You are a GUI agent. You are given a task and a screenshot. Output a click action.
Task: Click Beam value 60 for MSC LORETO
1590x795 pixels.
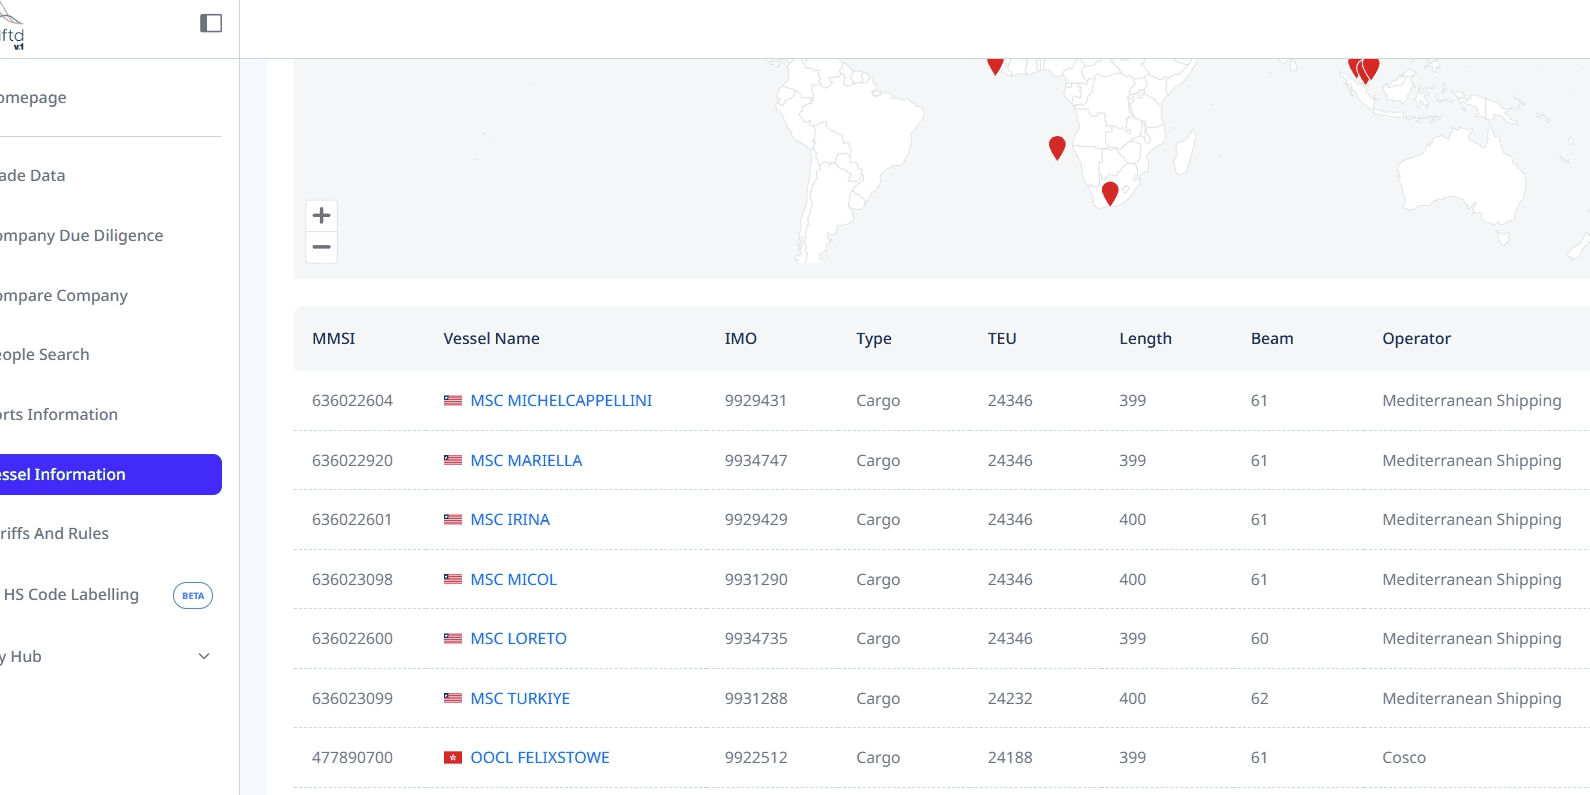pos(1259,638)
